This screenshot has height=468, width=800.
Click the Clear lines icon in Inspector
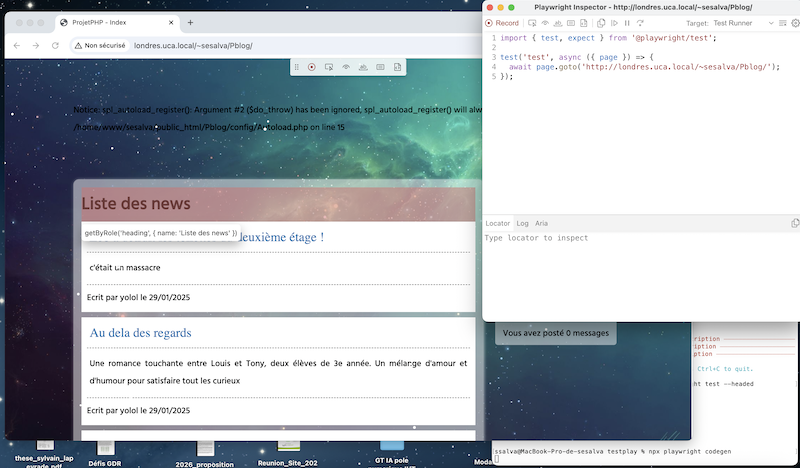783,23
